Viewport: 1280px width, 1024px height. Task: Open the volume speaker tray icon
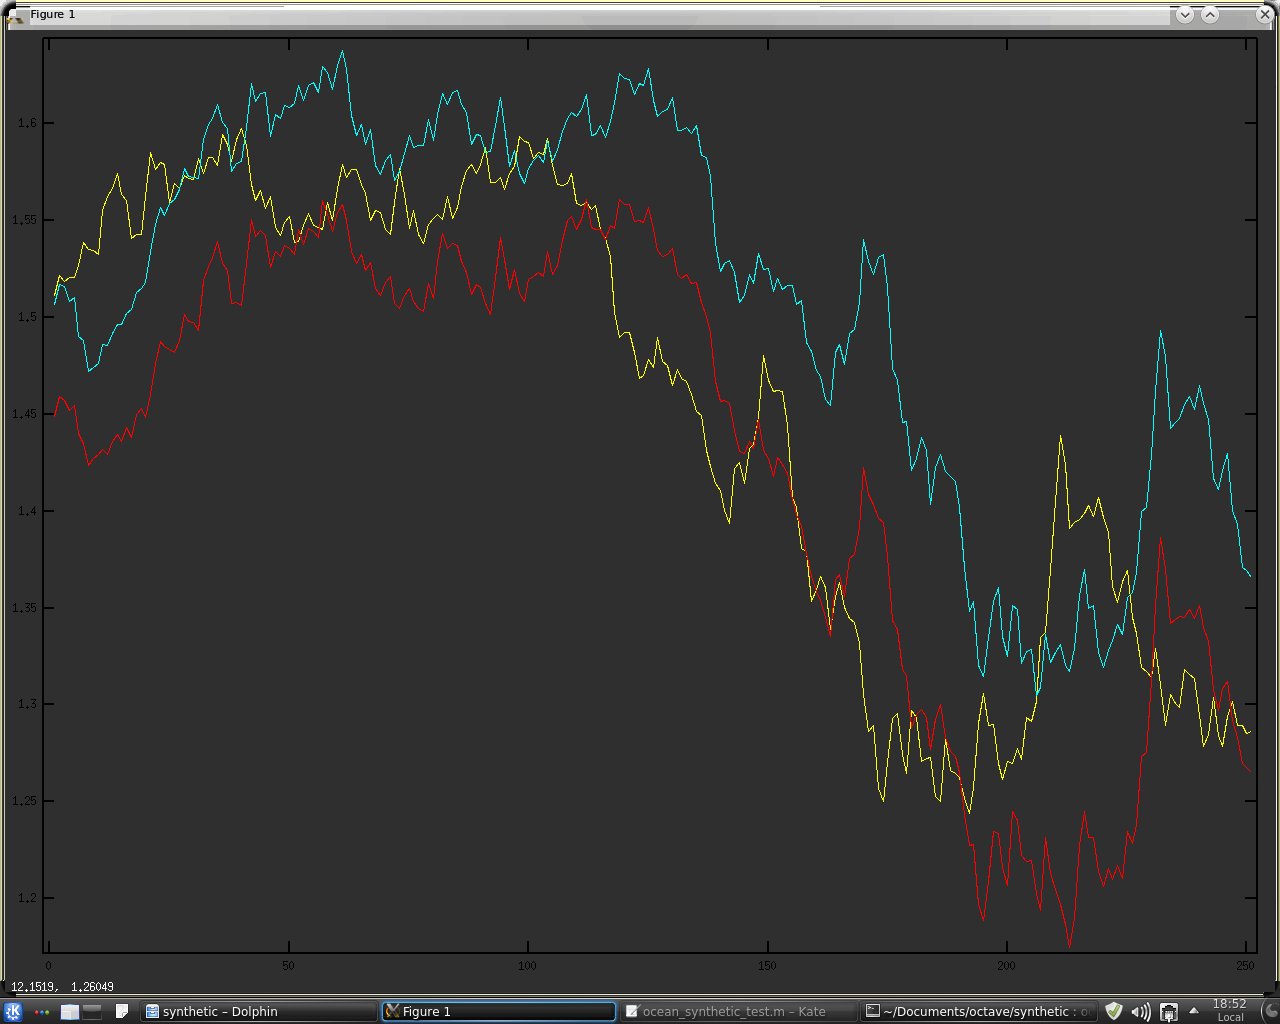[x=1141, y=1011]
